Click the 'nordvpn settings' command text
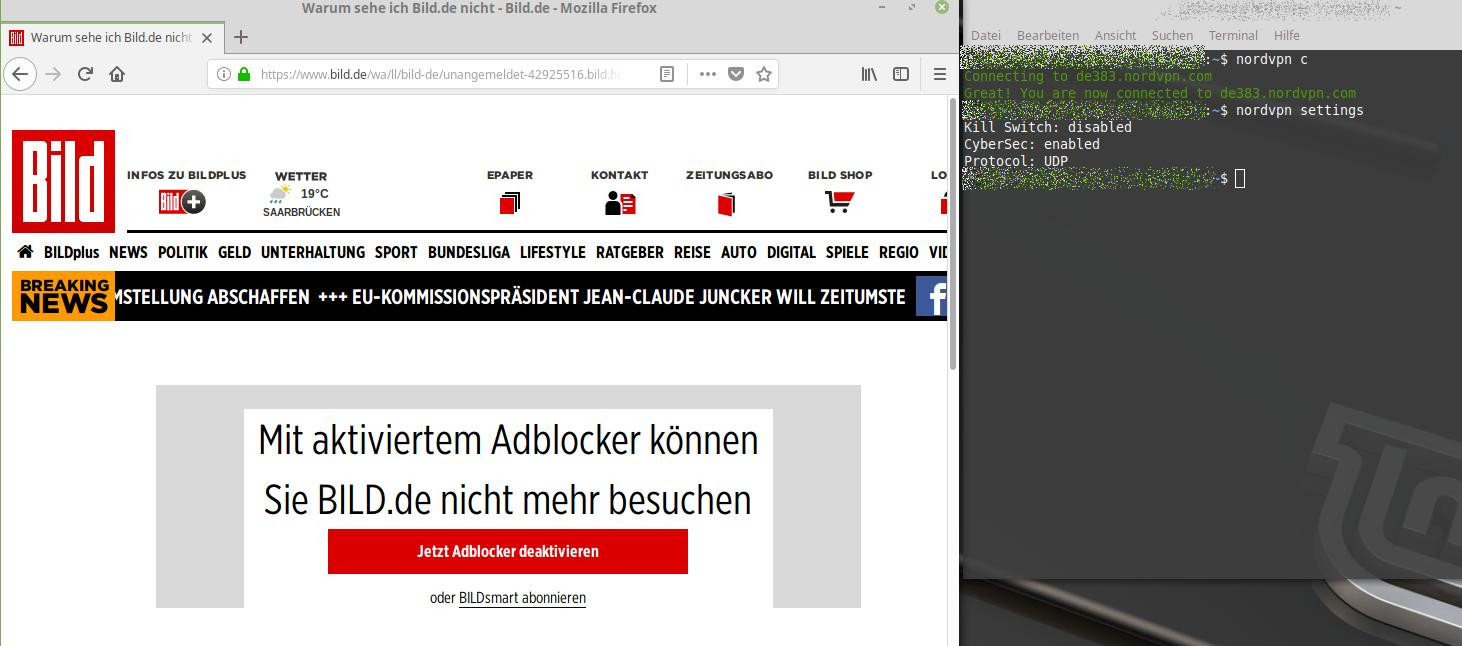Screen dimensions: 1462x646 click(1299, 110)
